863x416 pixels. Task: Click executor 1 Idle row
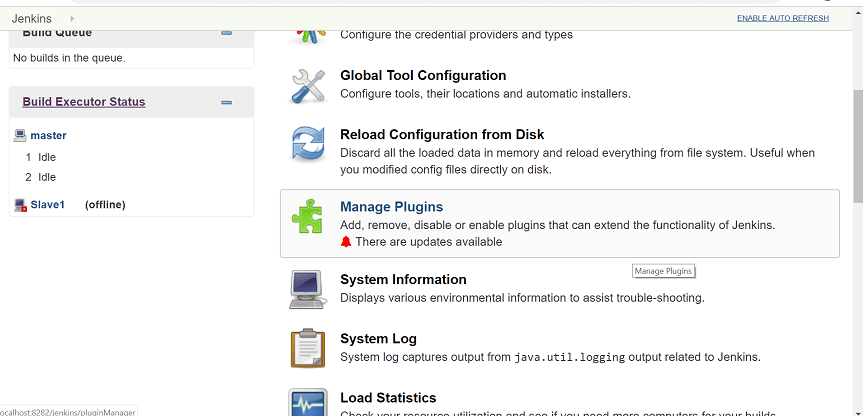(41, 157)
